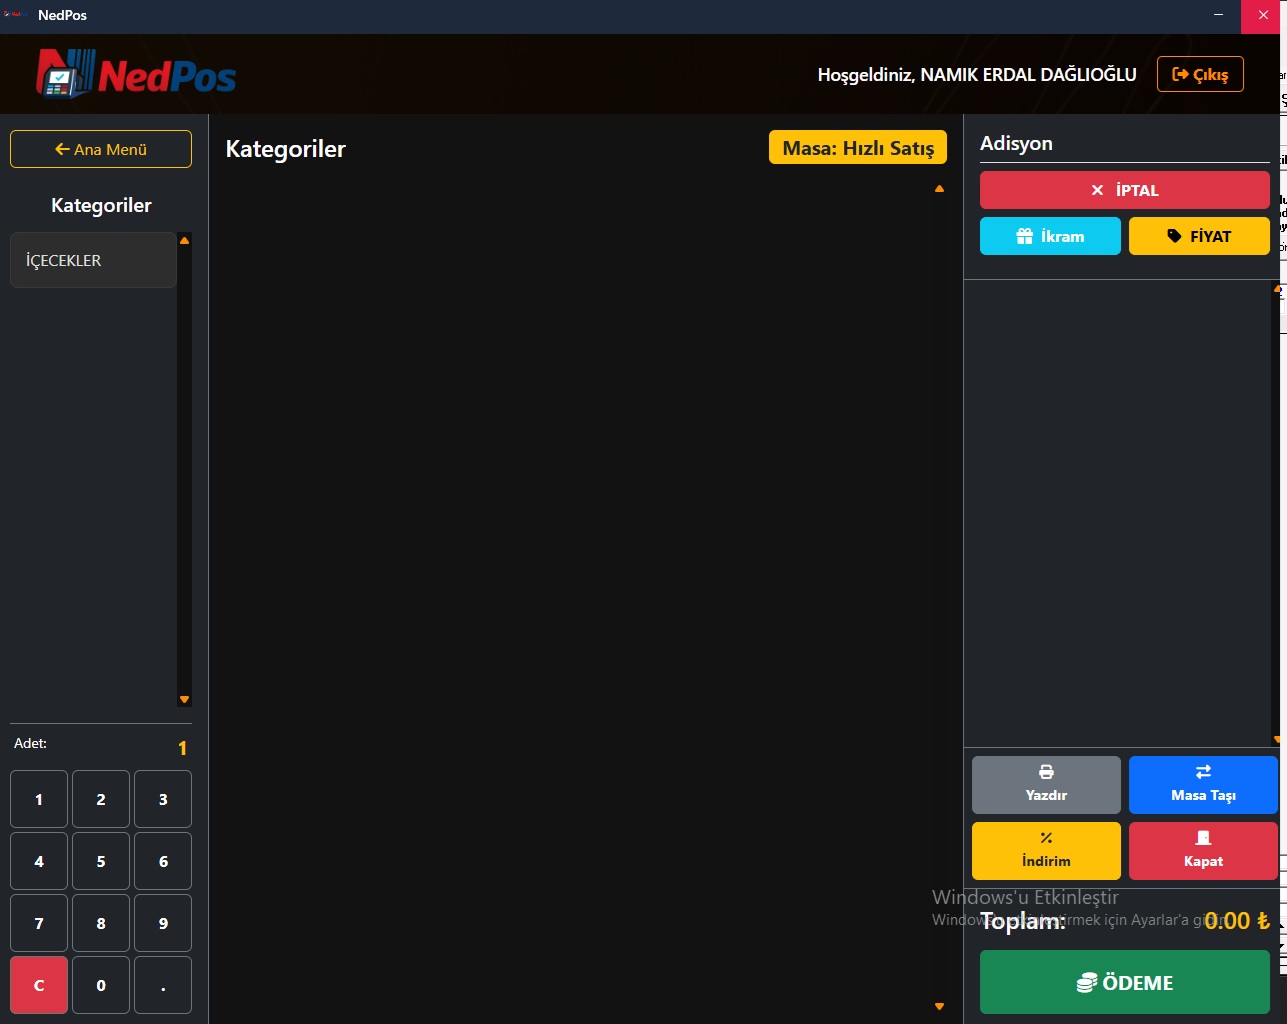1287x1024 pixels.
Task: Log out with the Çıkış button
Action: [1200, 74]
